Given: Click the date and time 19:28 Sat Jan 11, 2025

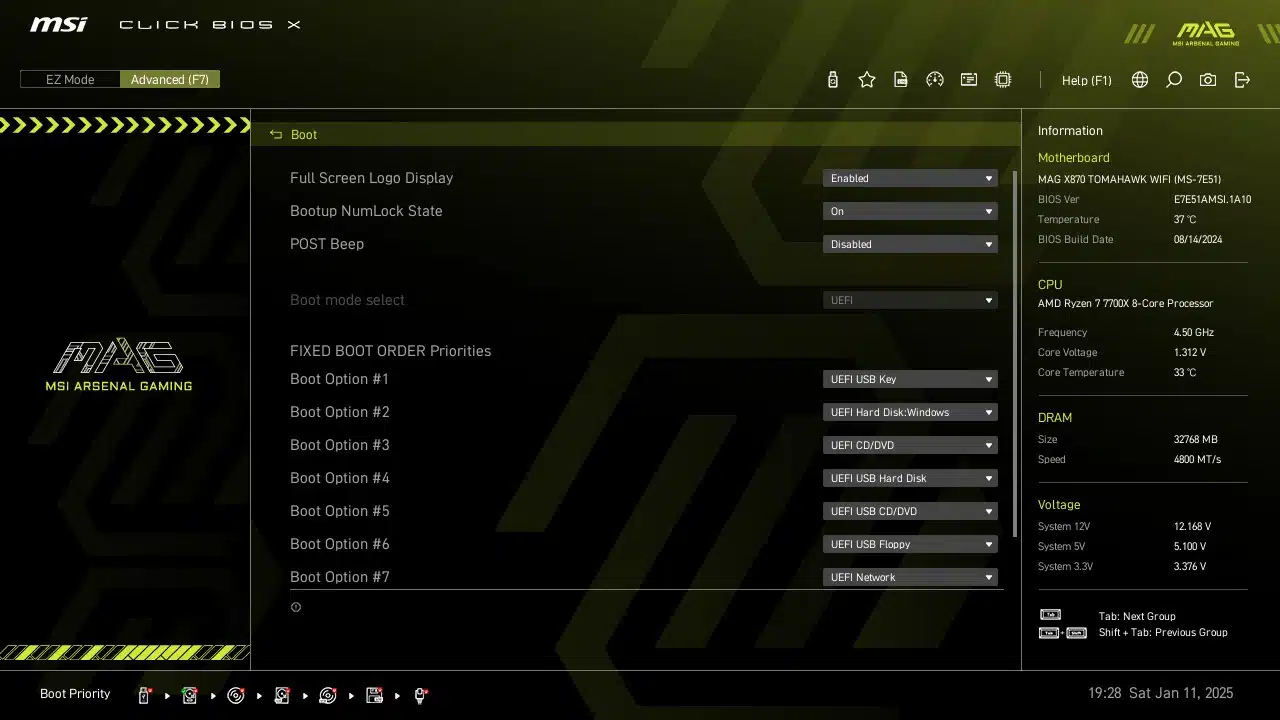Looking at the screenshot, I should 1160,693.
